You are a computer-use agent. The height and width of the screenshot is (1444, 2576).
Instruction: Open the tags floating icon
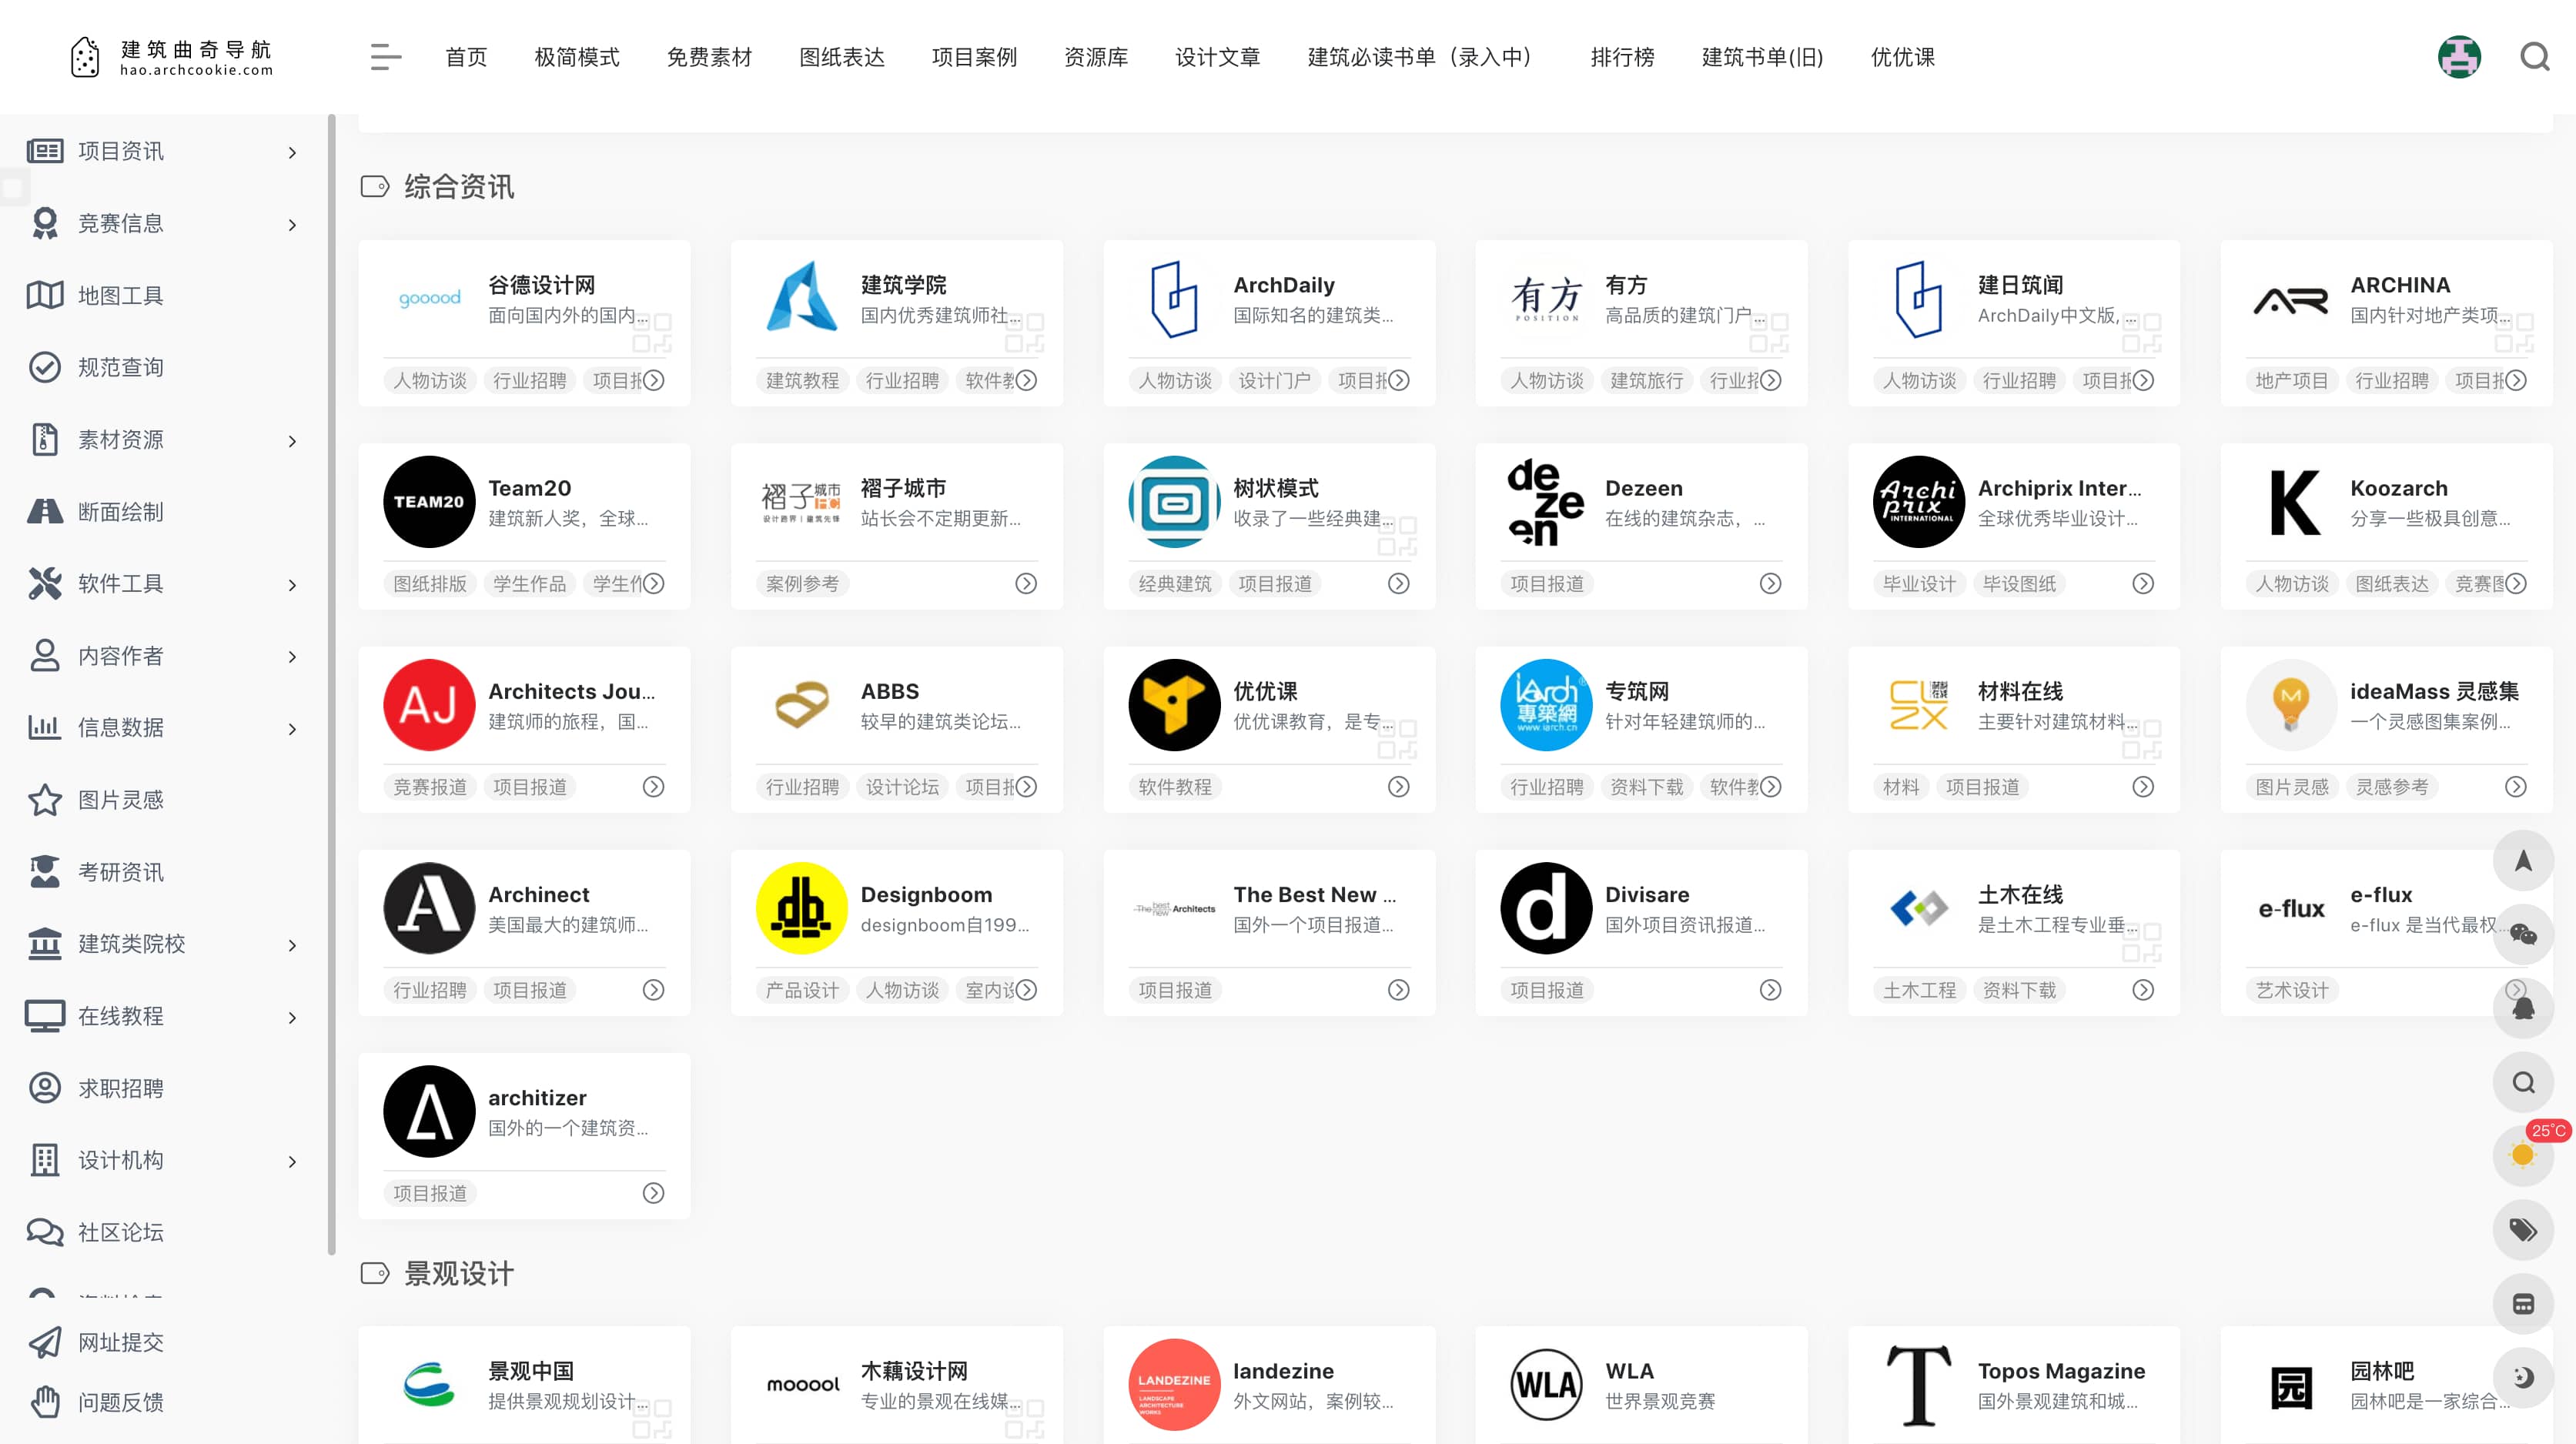pos(2522,1229)
